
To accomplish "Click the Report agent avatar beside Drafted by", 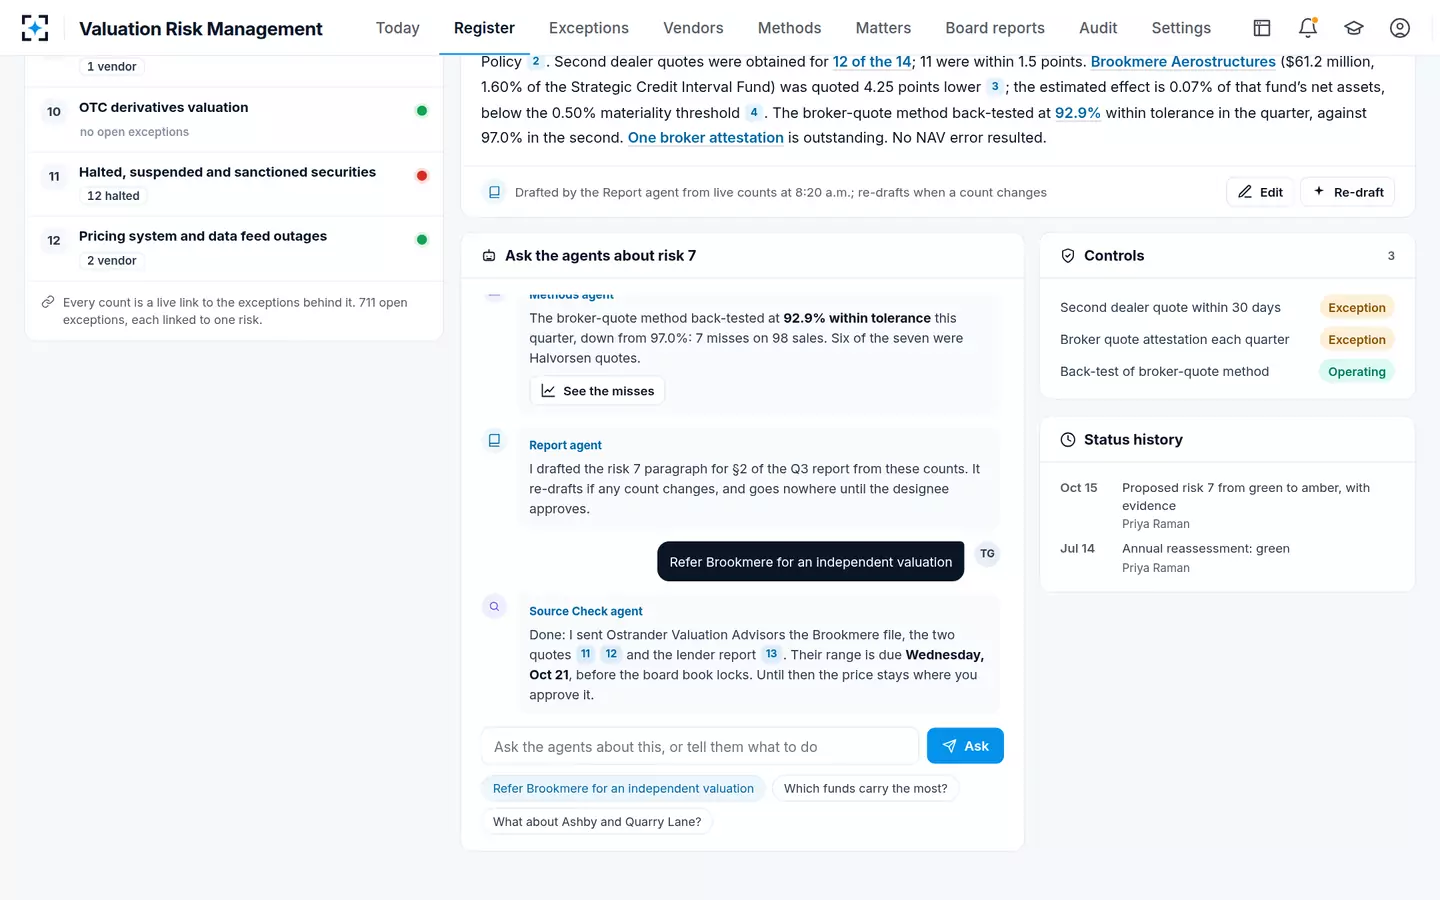I will [494, 192].
